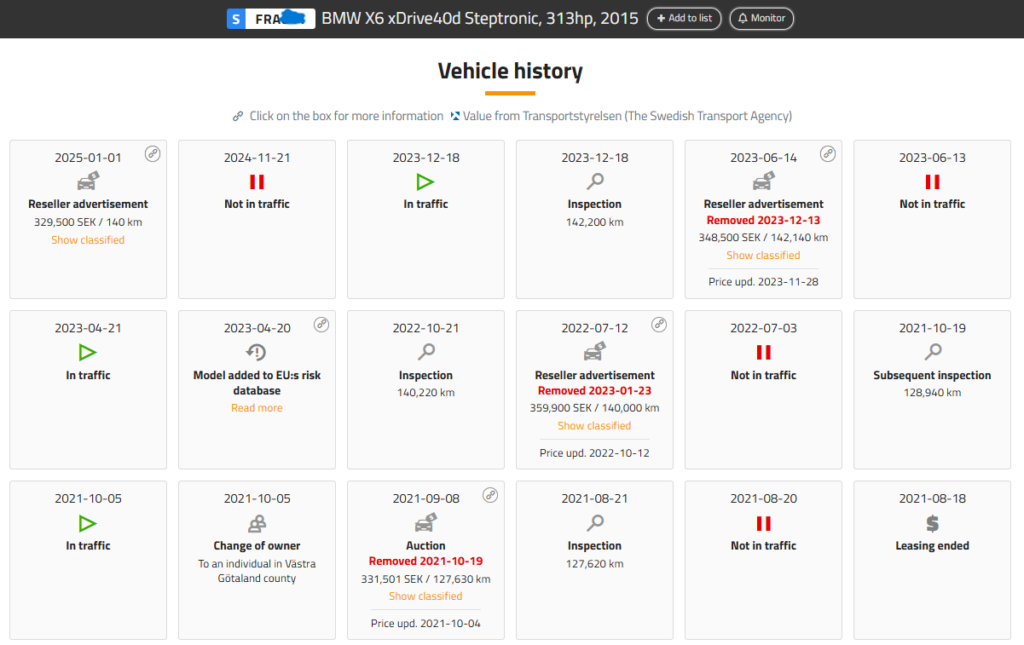Open Show classified for 2023-06-14 advertisement
The height and width of the screenshot is (645, 1024).
(763, 255)
